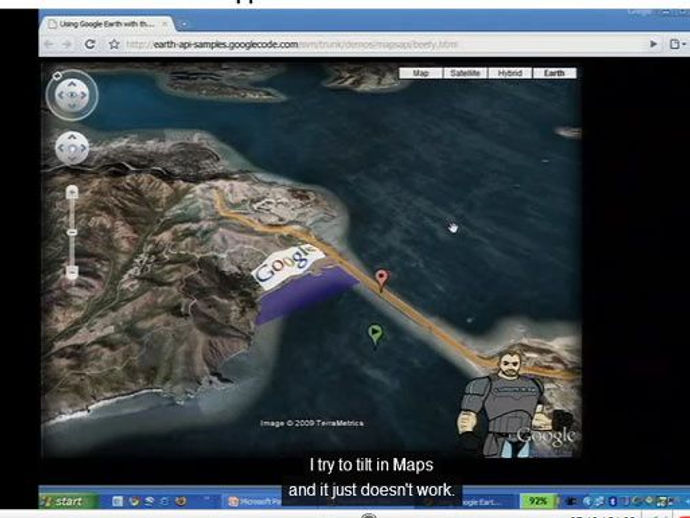This screenshot has width=690, height=518.
Task: Click the eye icon in look joystick center
Action: (72, 95)
